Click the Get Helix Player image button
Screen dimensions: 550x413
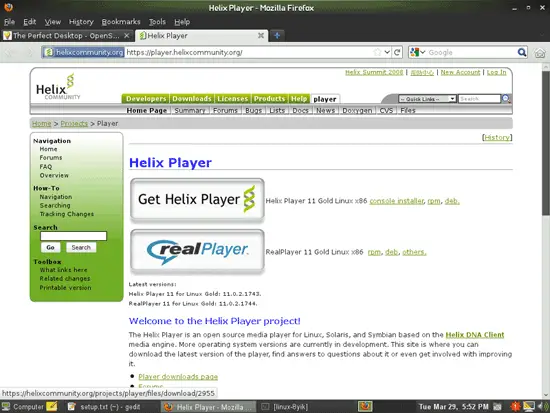click(197, 200)
